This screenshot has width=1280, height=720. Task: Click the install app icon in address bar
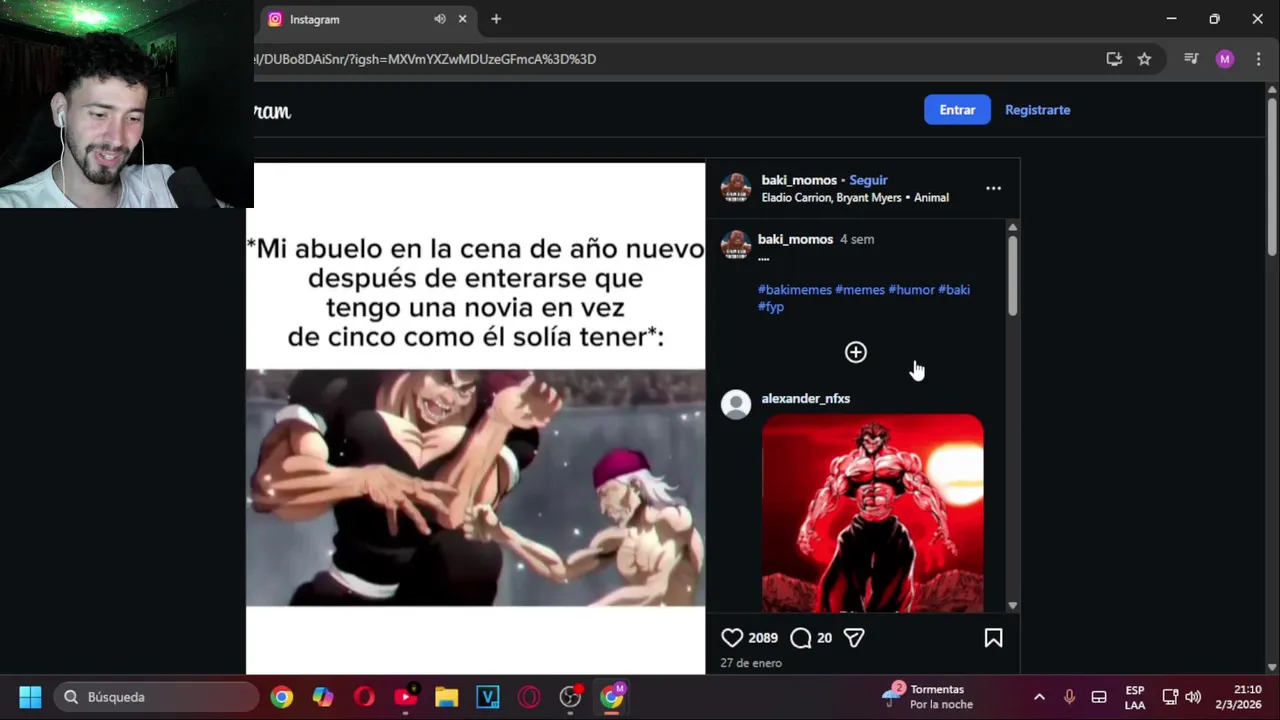(x=1114, y=59)
